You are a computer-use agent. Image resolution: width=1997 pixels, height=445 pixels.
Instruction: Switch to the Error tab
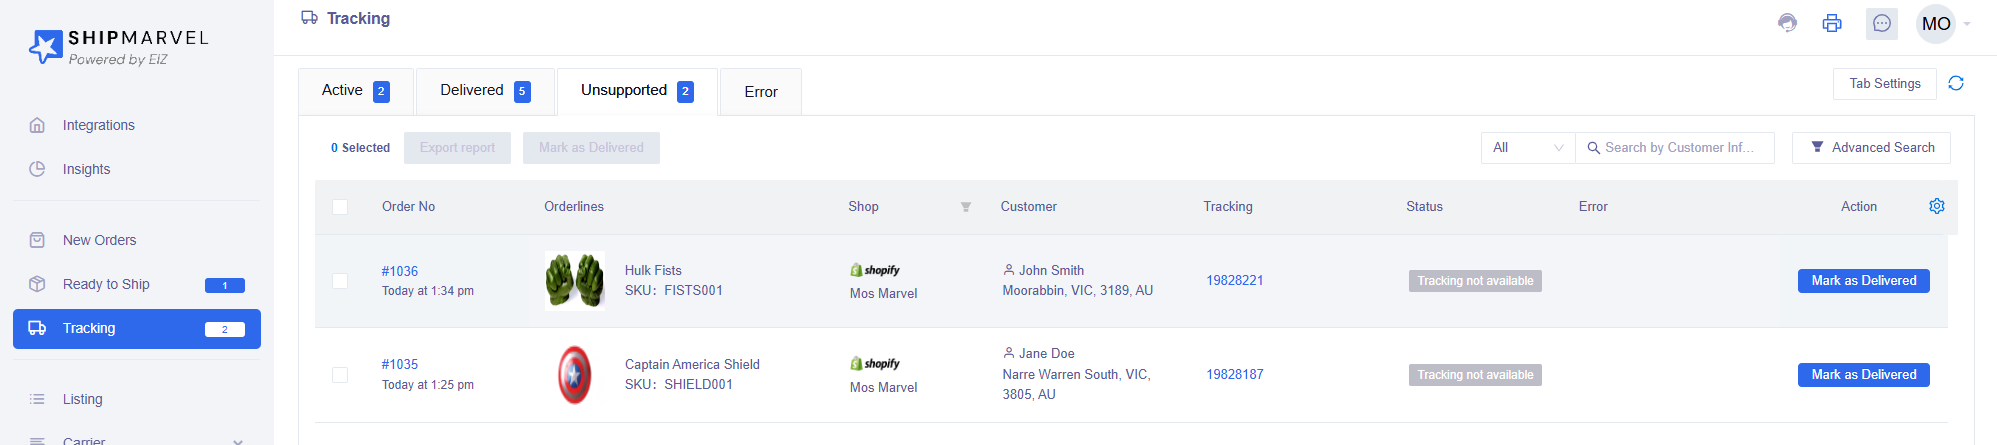(x=761, y=92)
